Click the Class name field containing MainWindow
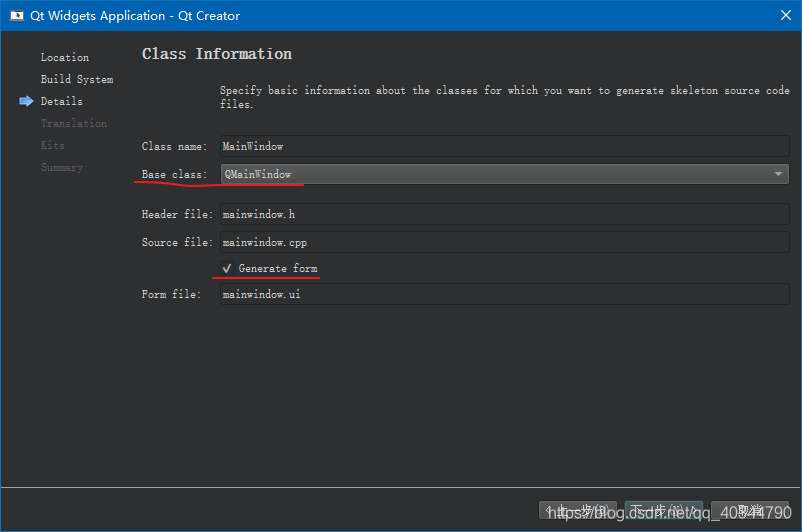Screen dimensions: 802x532 pos(505,146)
